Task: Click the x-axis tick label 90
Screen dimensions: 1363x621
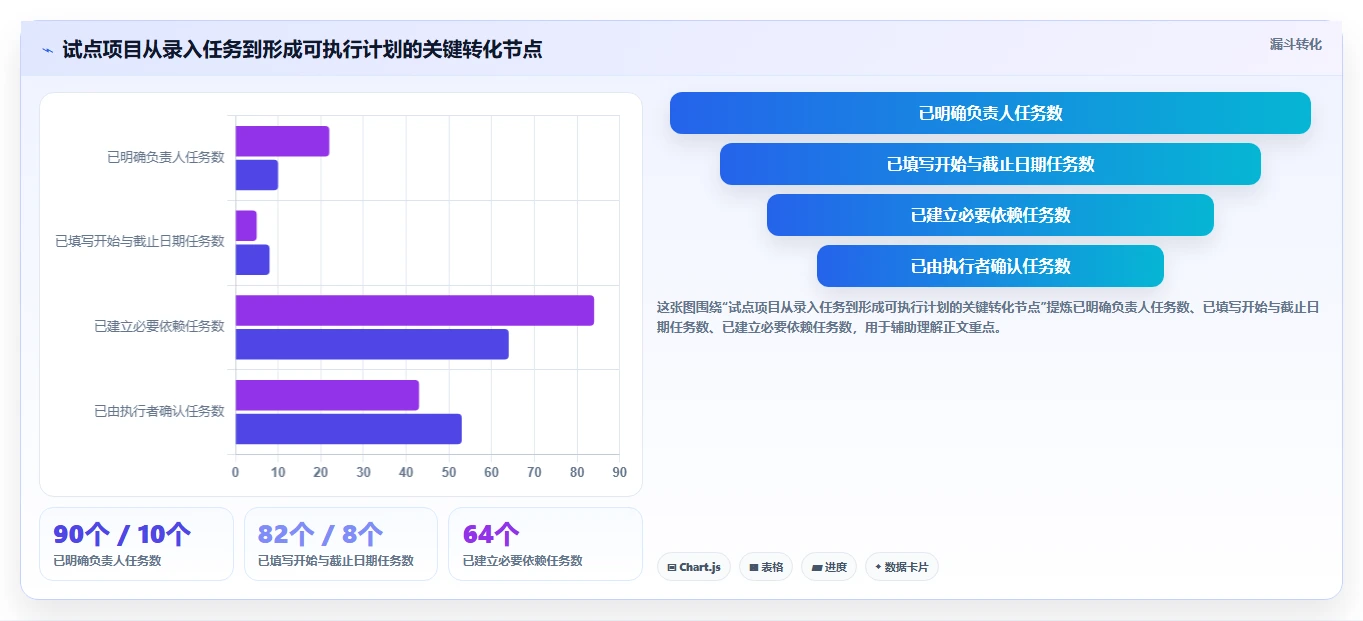Action: tap(619, 472)
